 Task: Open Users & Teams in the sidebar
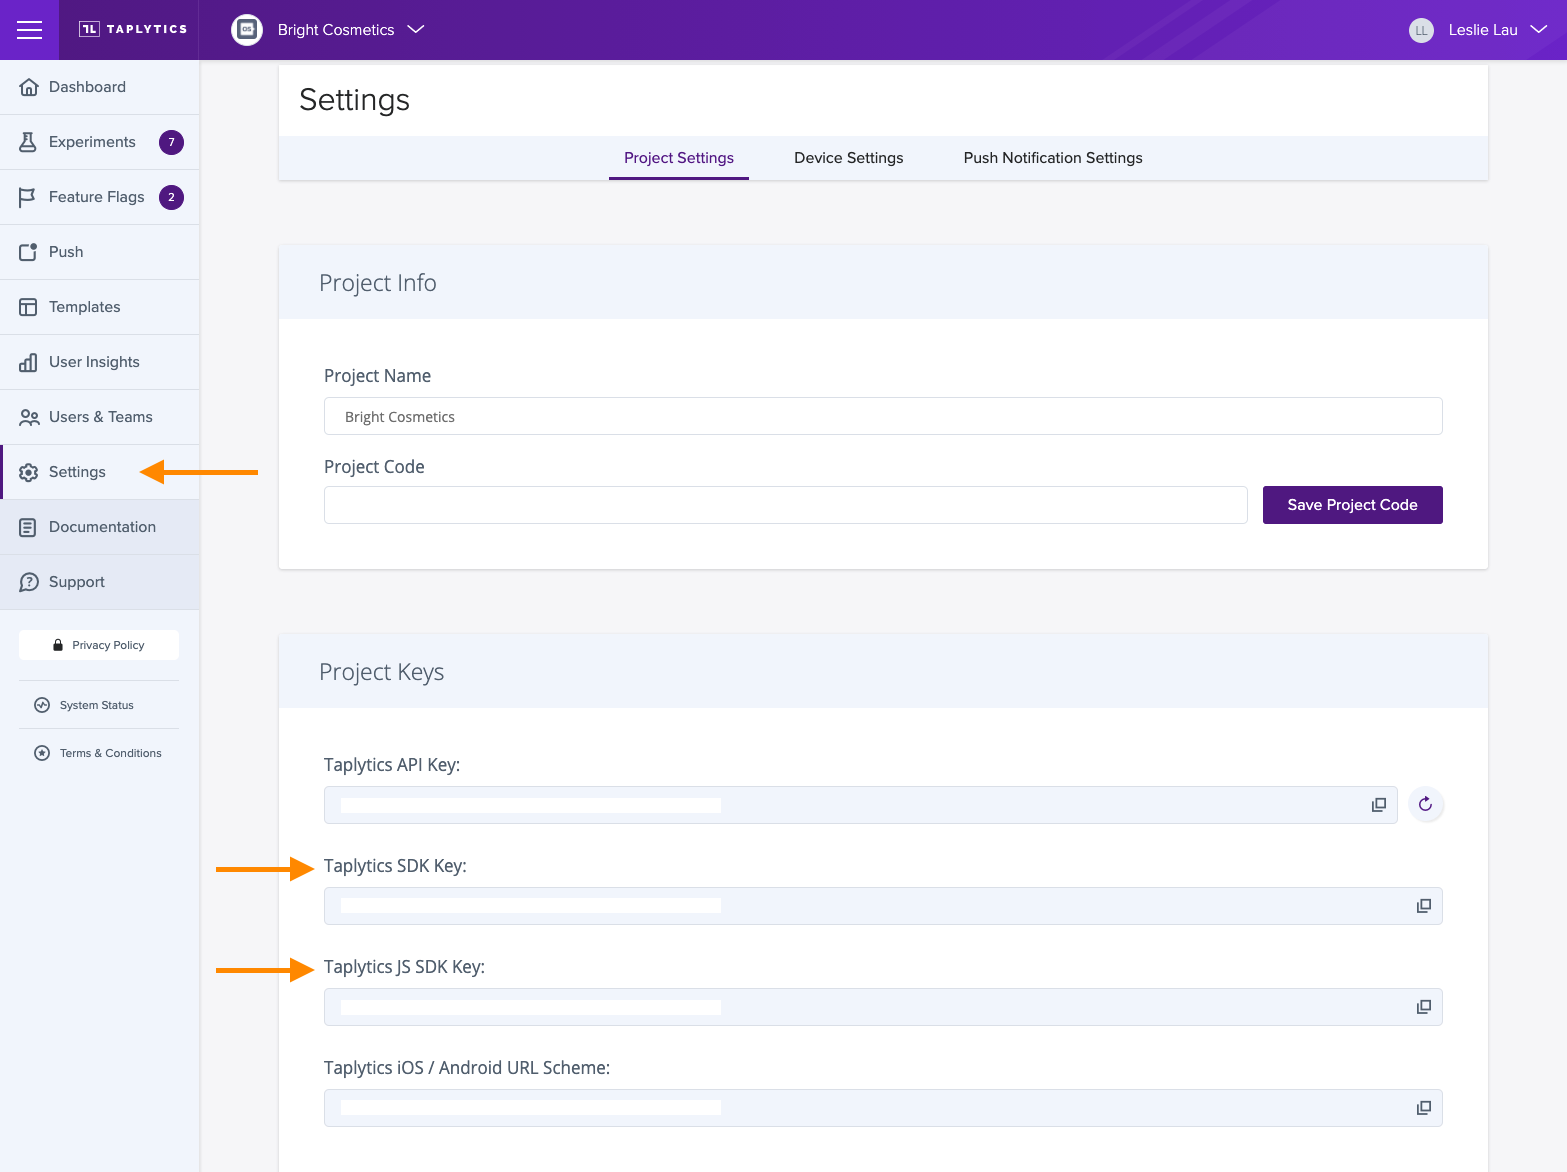(100, 417)
